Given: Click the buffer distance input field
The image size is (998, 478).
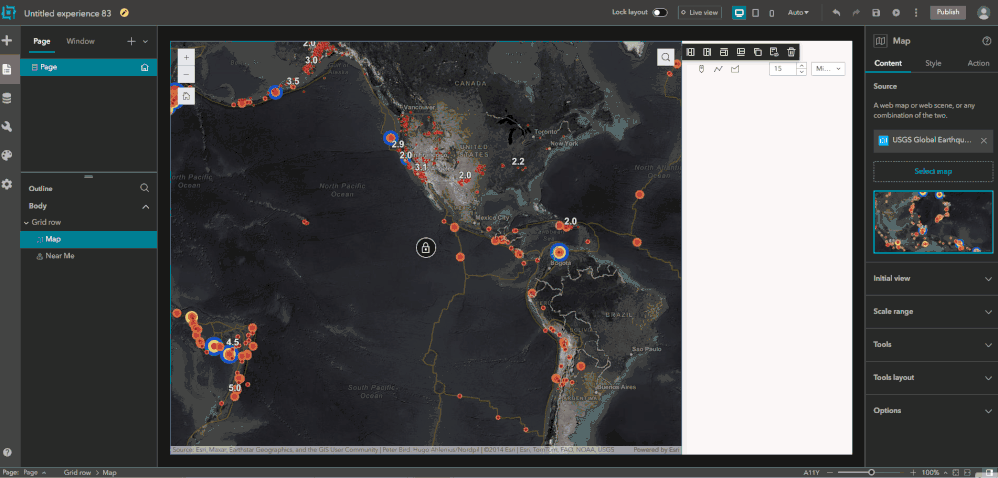Looking at the screenshot, I should click(783, 69).
